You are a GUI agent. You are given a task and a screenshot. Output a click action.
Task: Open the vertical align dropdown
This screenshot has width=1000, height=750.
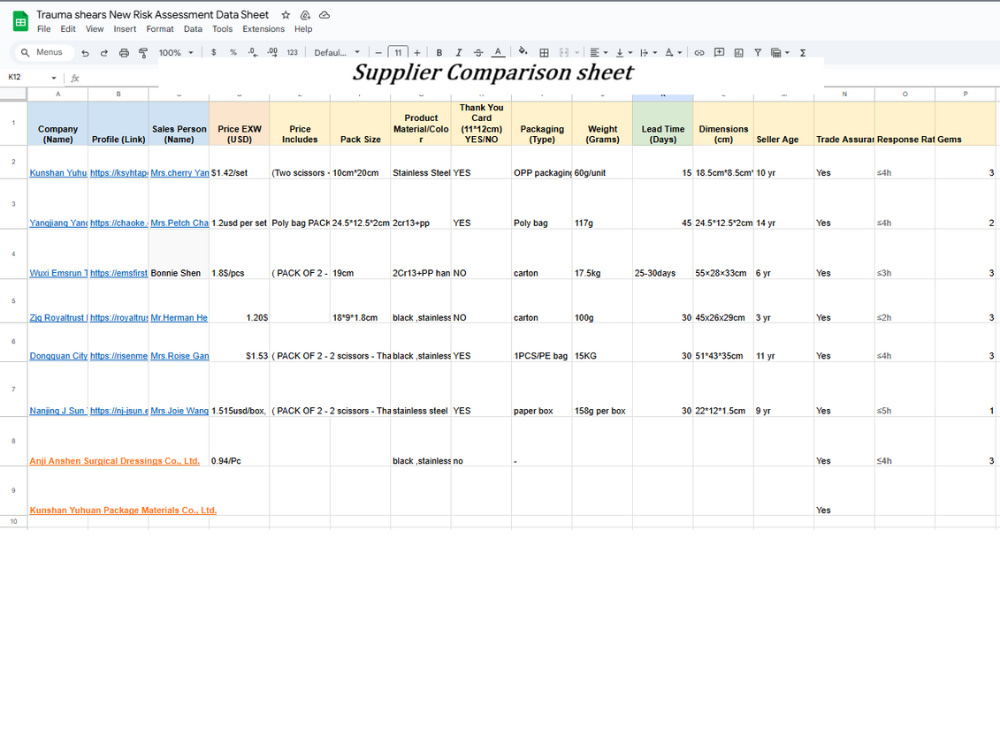coord(624,53)
